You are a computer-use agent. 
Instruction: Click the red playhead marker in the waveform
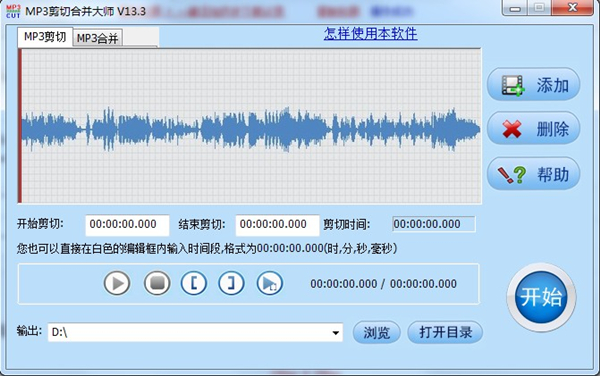[20, 125]
